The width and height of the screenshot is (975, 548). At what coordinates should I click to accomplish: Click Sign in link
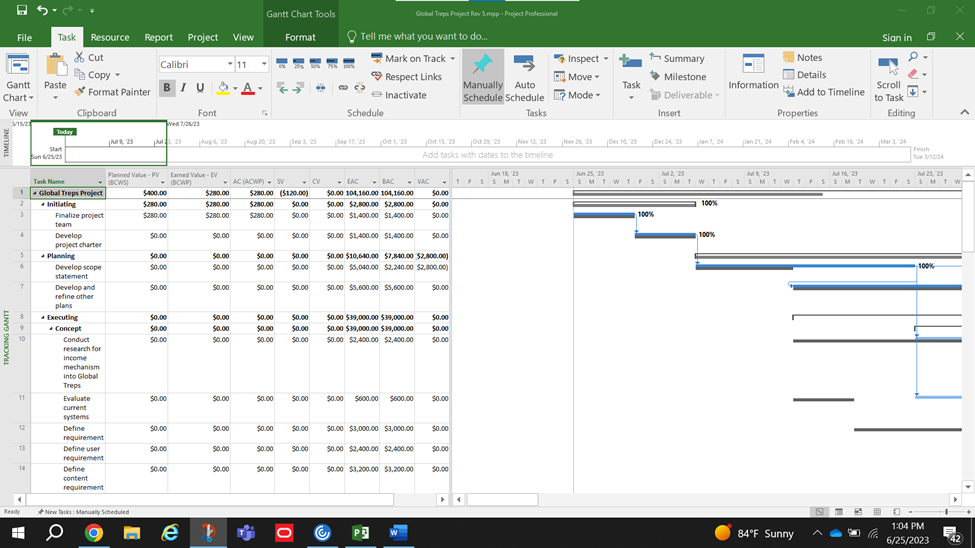pos(897,37)
